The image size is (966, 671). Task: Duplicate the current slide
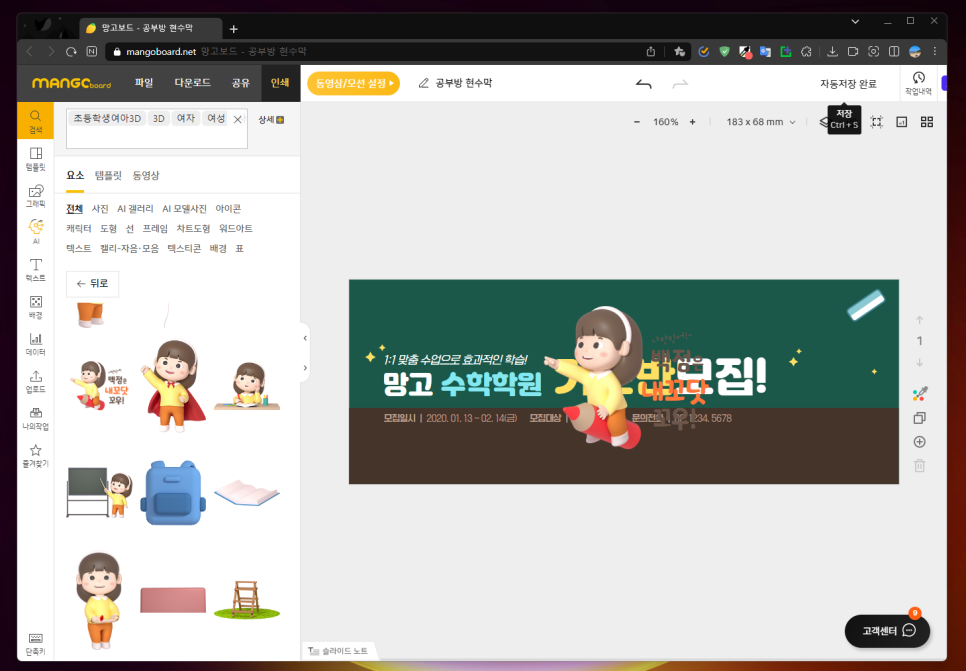click(920, 418)
